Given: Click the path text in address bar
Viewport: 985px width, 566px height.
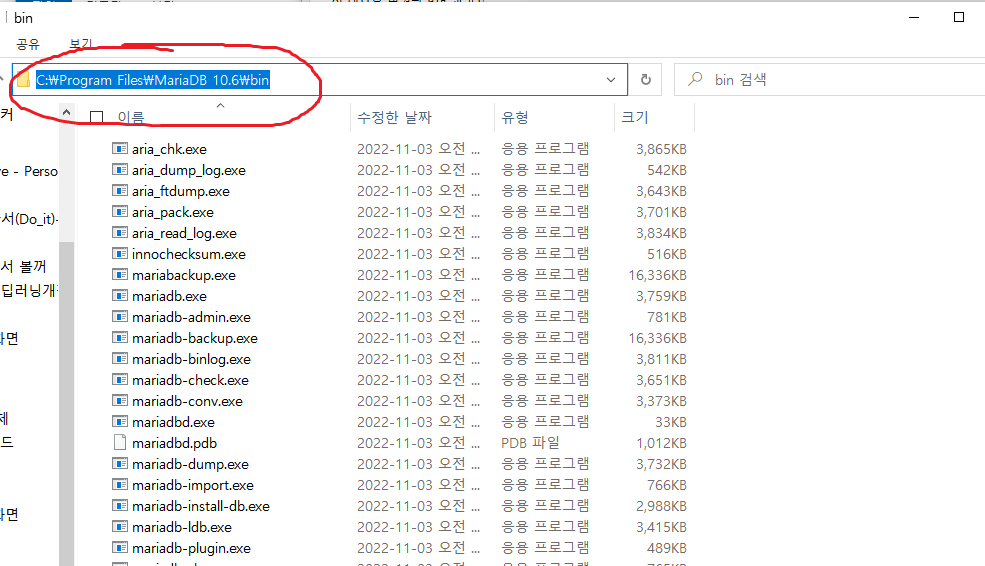Looking at the screenshot, I should coord(153,80).
